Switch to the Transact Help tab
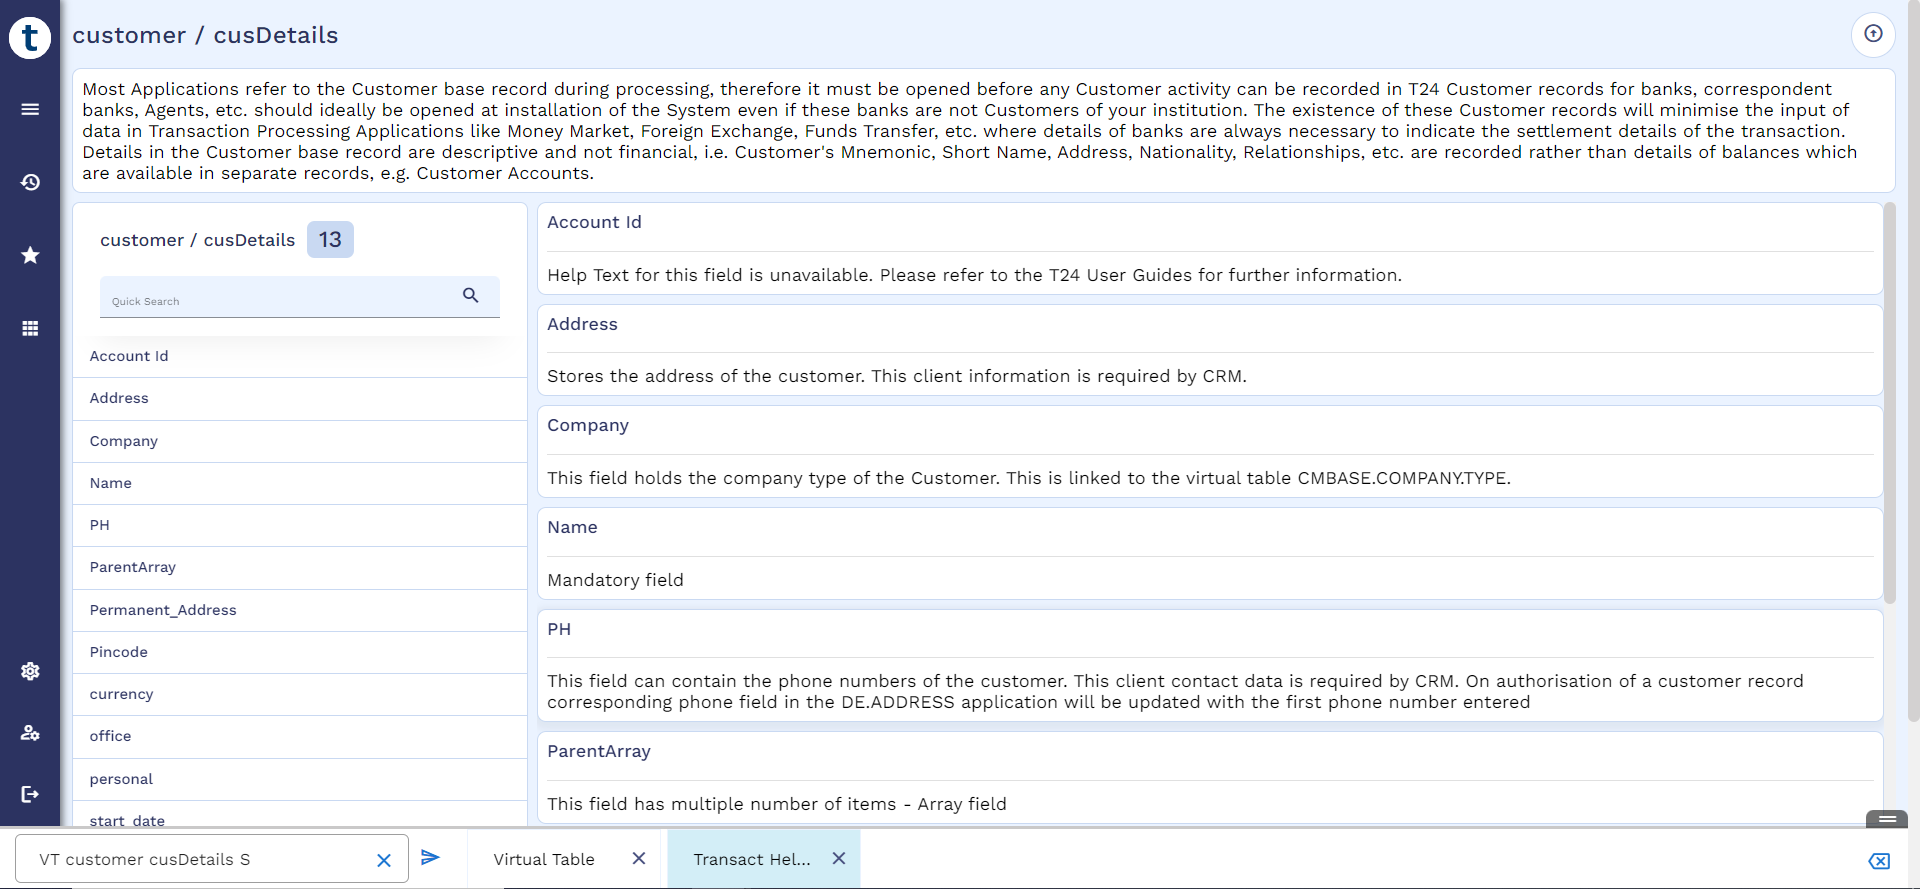The height and width of the screenshot is (889, 1920). click(752, 859)
